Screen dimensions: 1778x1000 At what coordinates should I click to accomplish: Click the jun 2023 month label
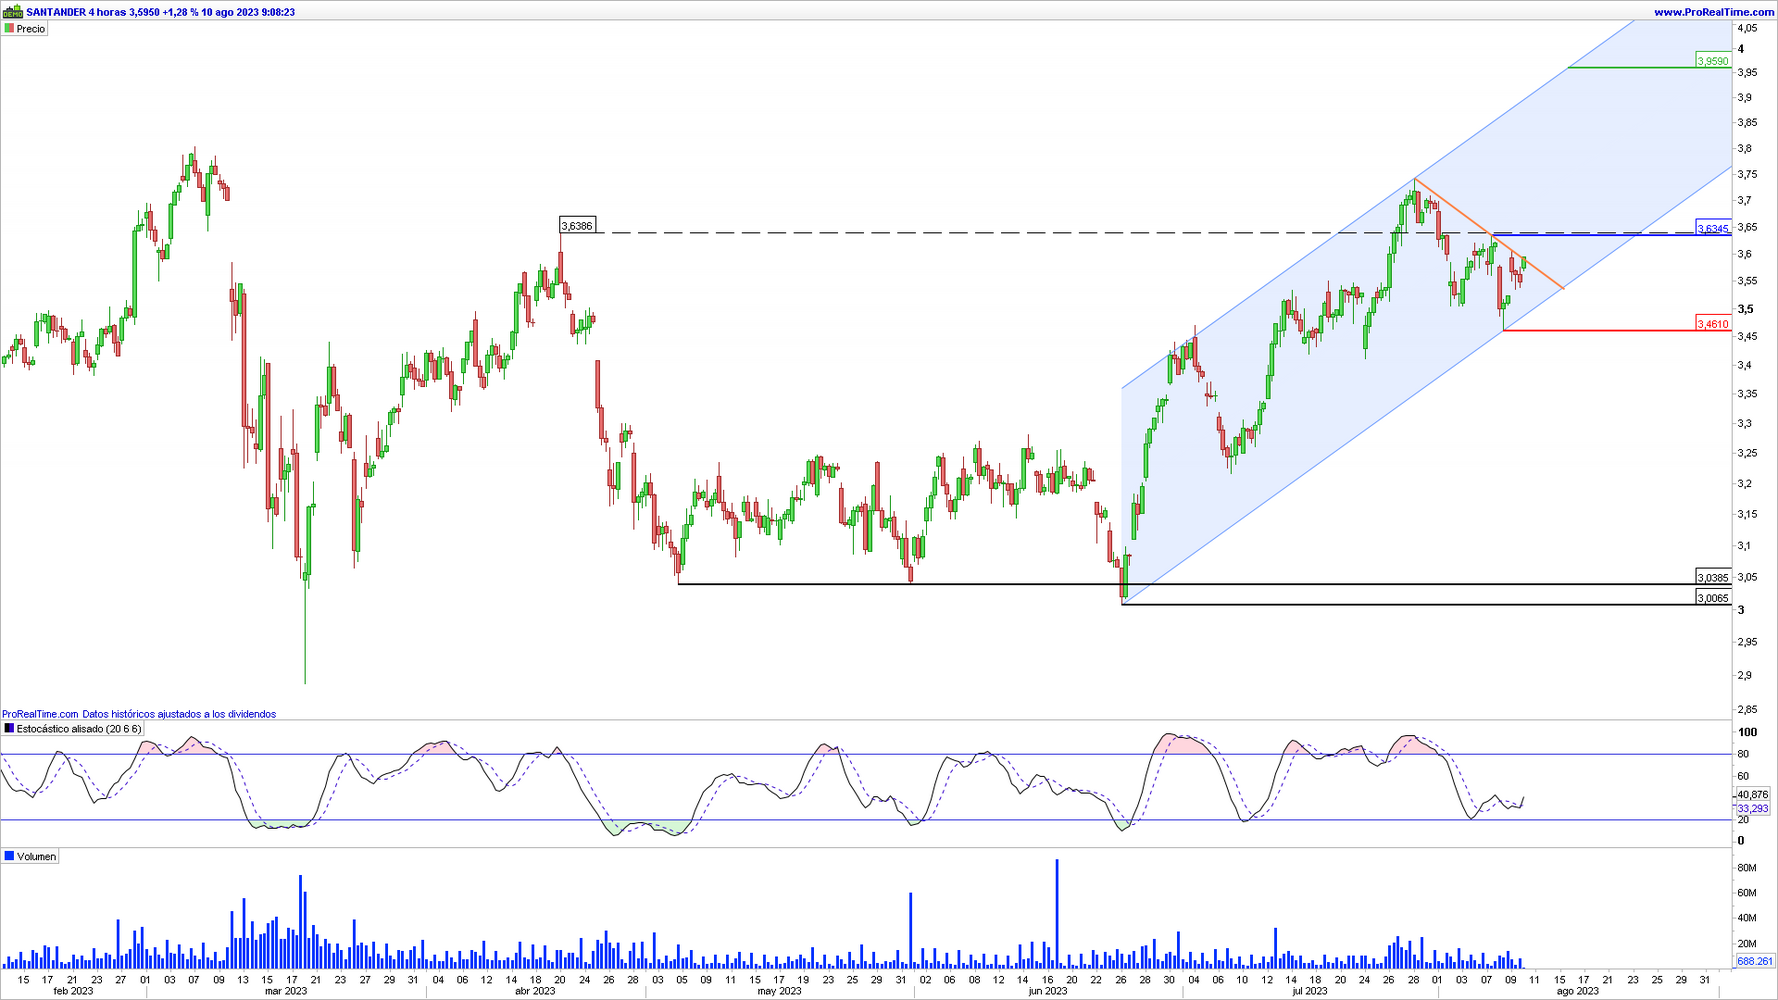(1047, 992)
